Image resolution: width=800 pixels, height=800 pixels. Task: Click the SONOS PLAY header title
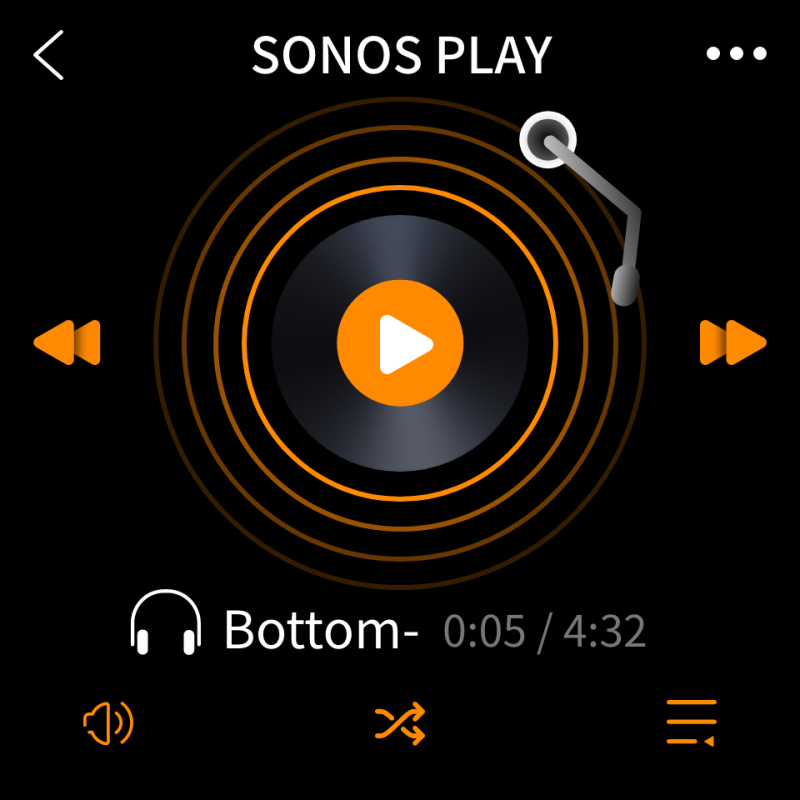(402, 55)
